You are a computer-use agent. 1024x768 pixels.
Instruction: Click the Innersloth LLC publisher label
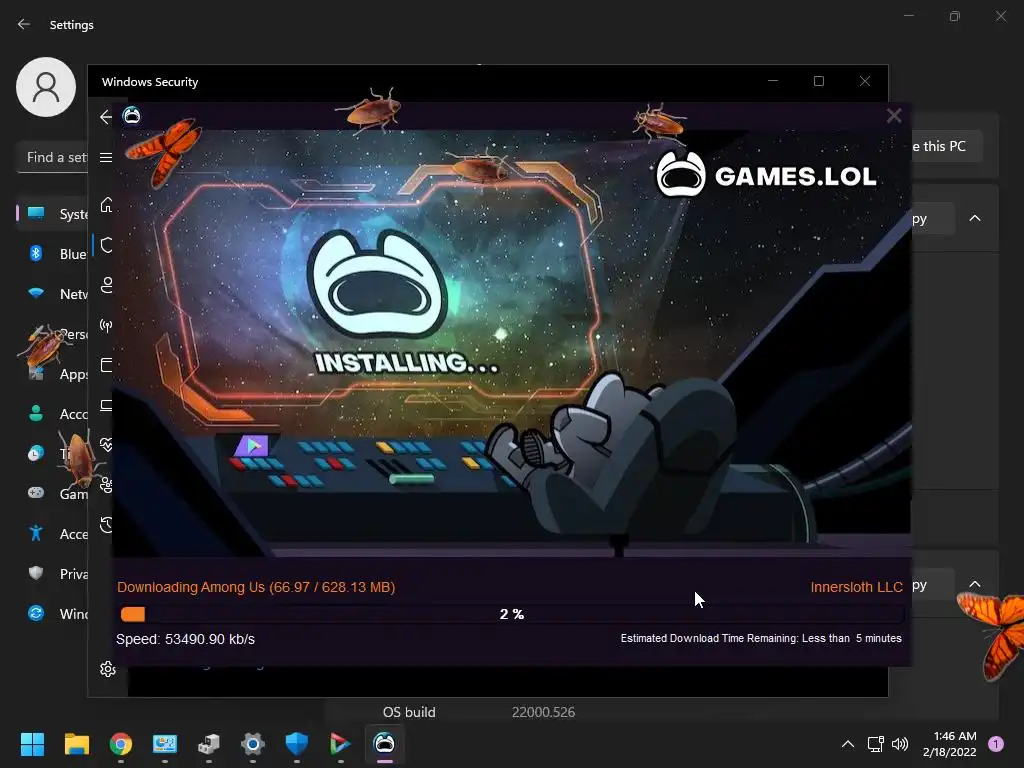pos(856,587)
